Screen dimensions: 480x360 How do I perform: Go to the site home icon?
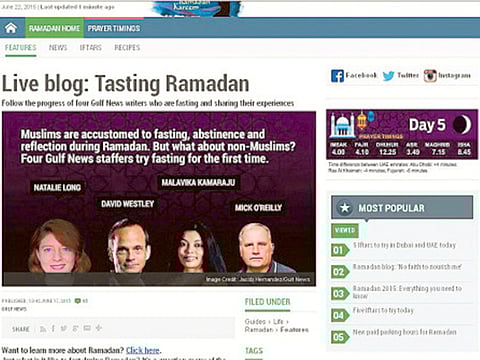11,28
